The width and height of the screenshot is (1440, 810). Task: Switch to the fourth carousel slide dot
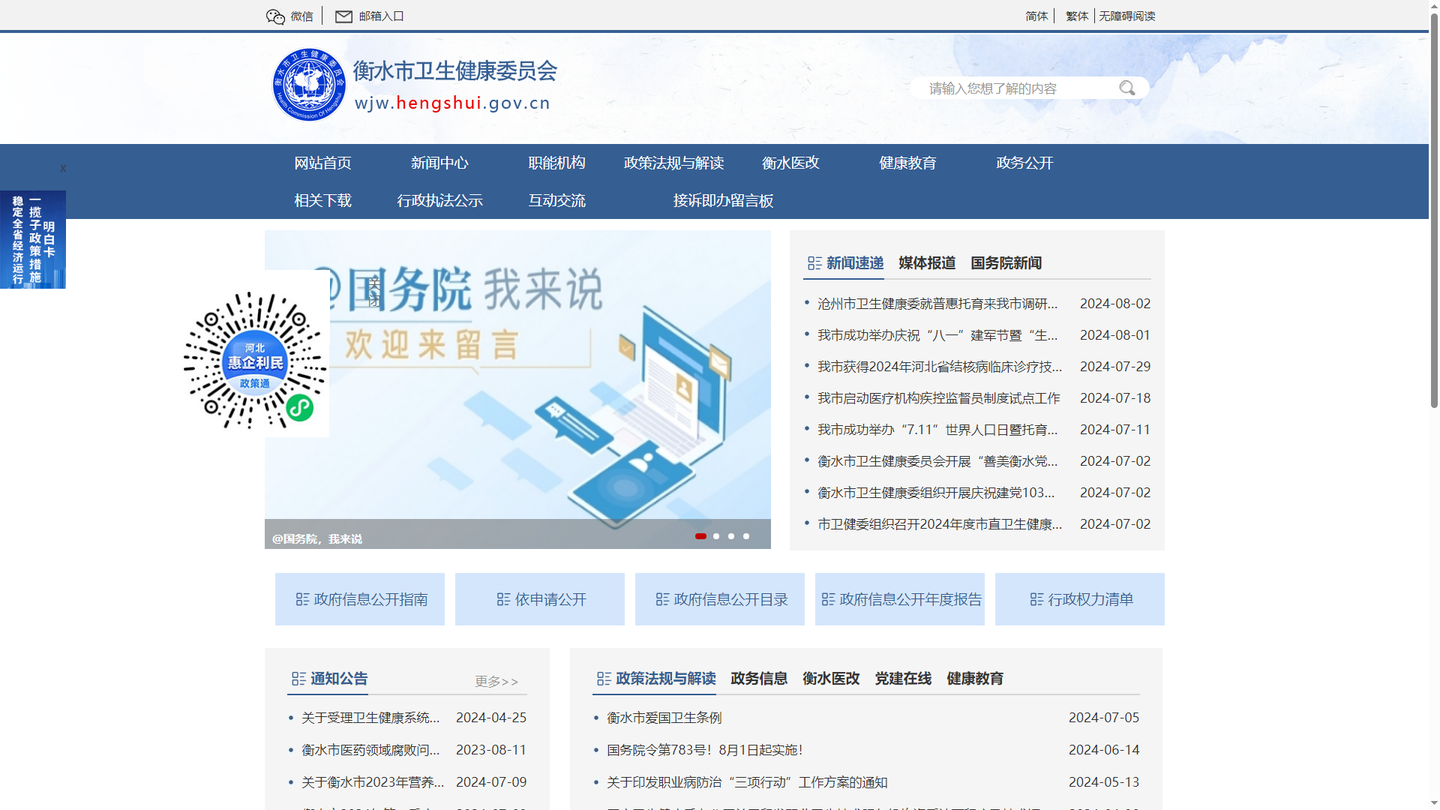[746, 536]
